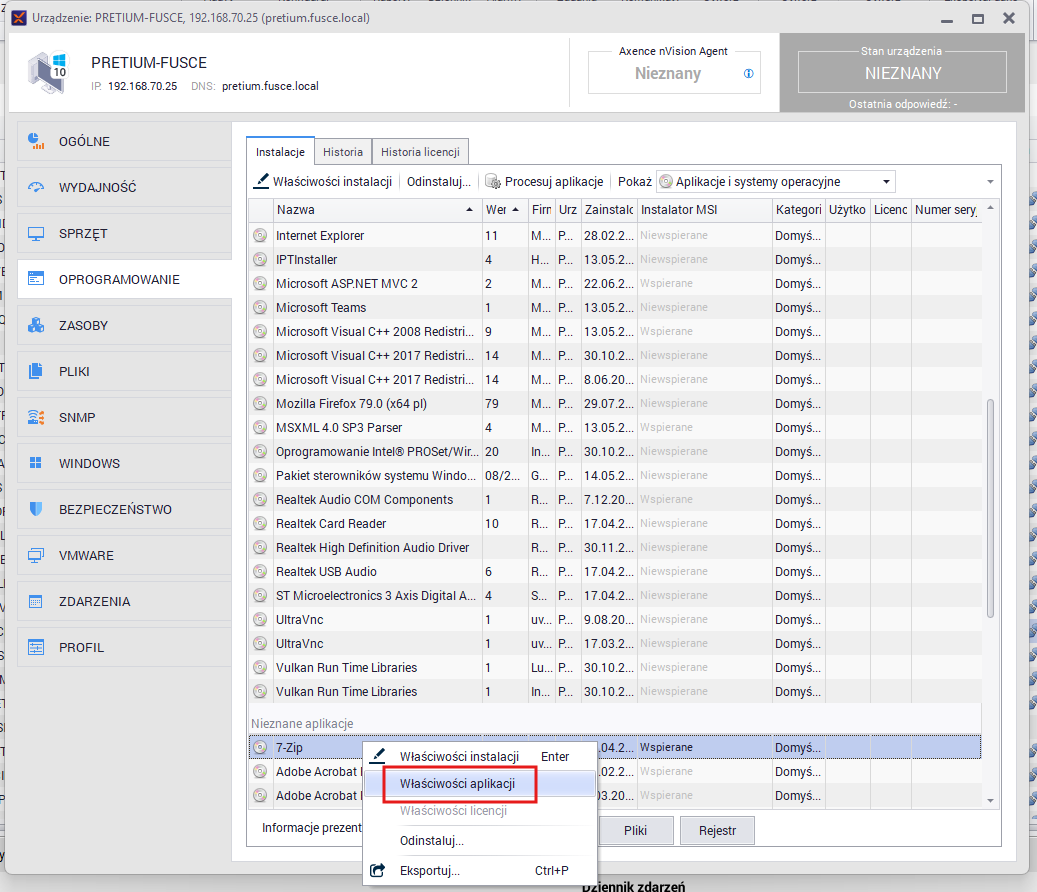Select the SNMP sidebar icon
The image size is (1037, 892).
pyautogui.click(x=36, y=417)
